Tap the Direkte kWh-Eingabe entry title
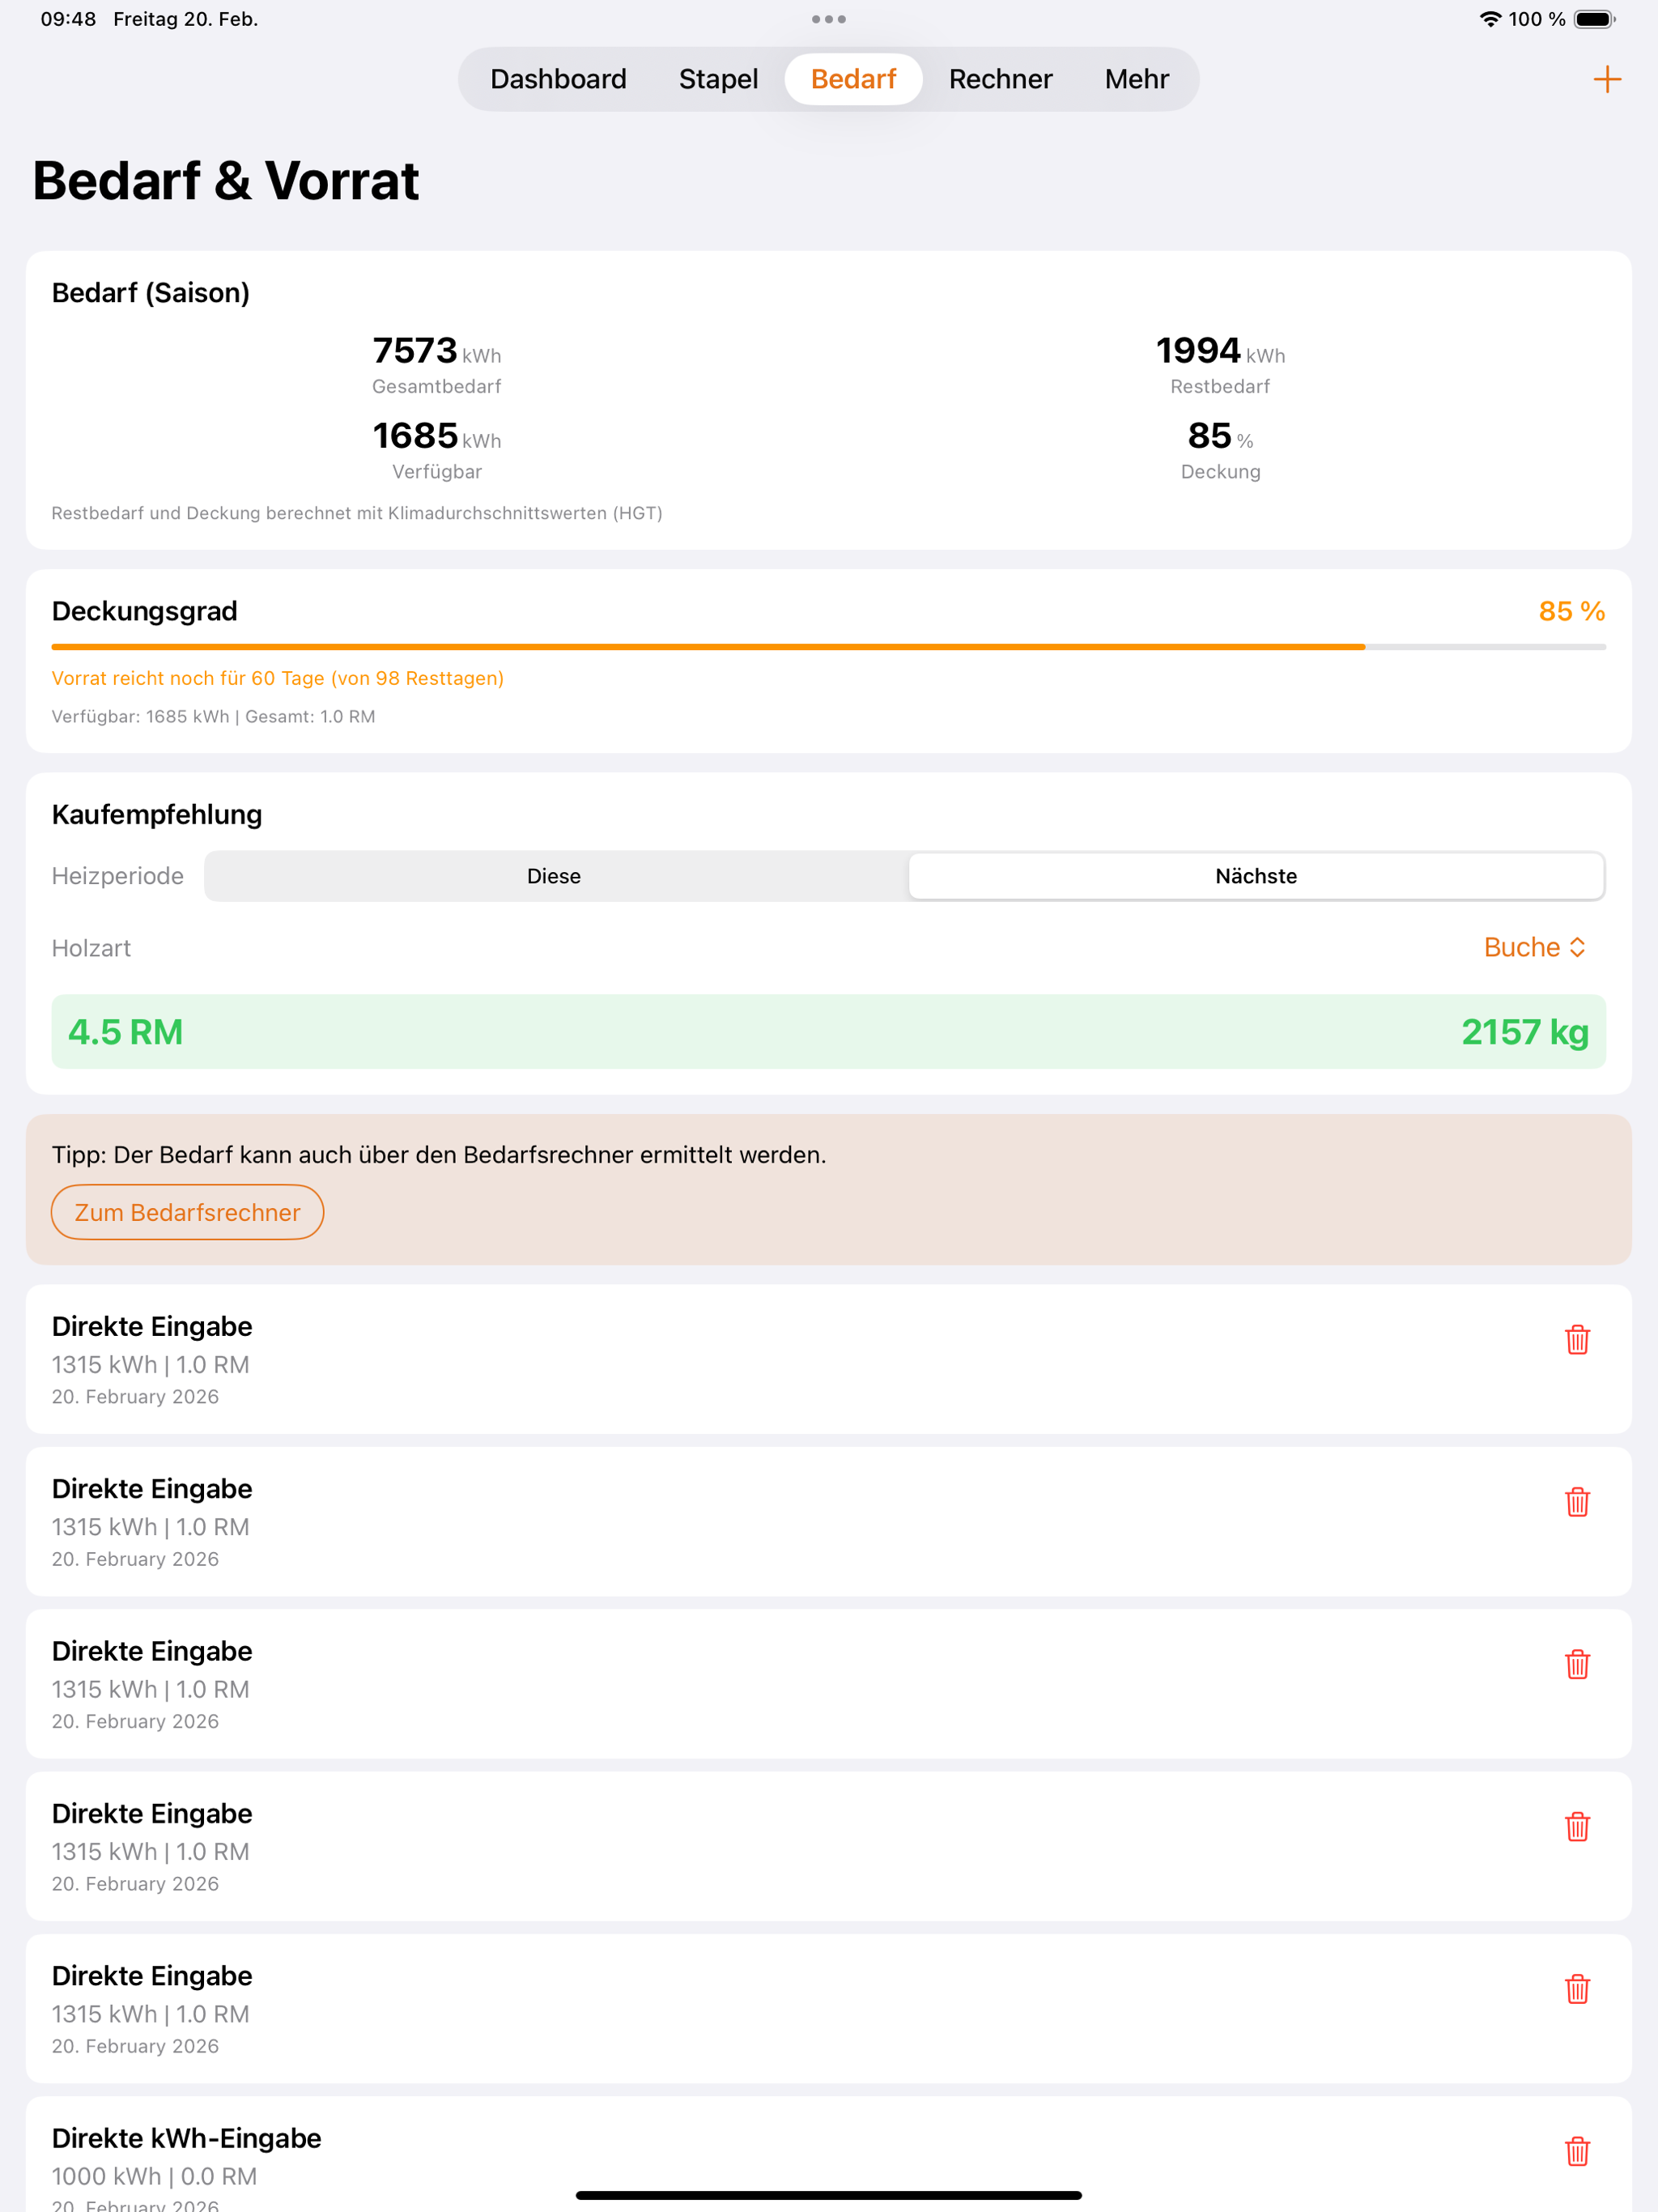 click(186, 2138)
